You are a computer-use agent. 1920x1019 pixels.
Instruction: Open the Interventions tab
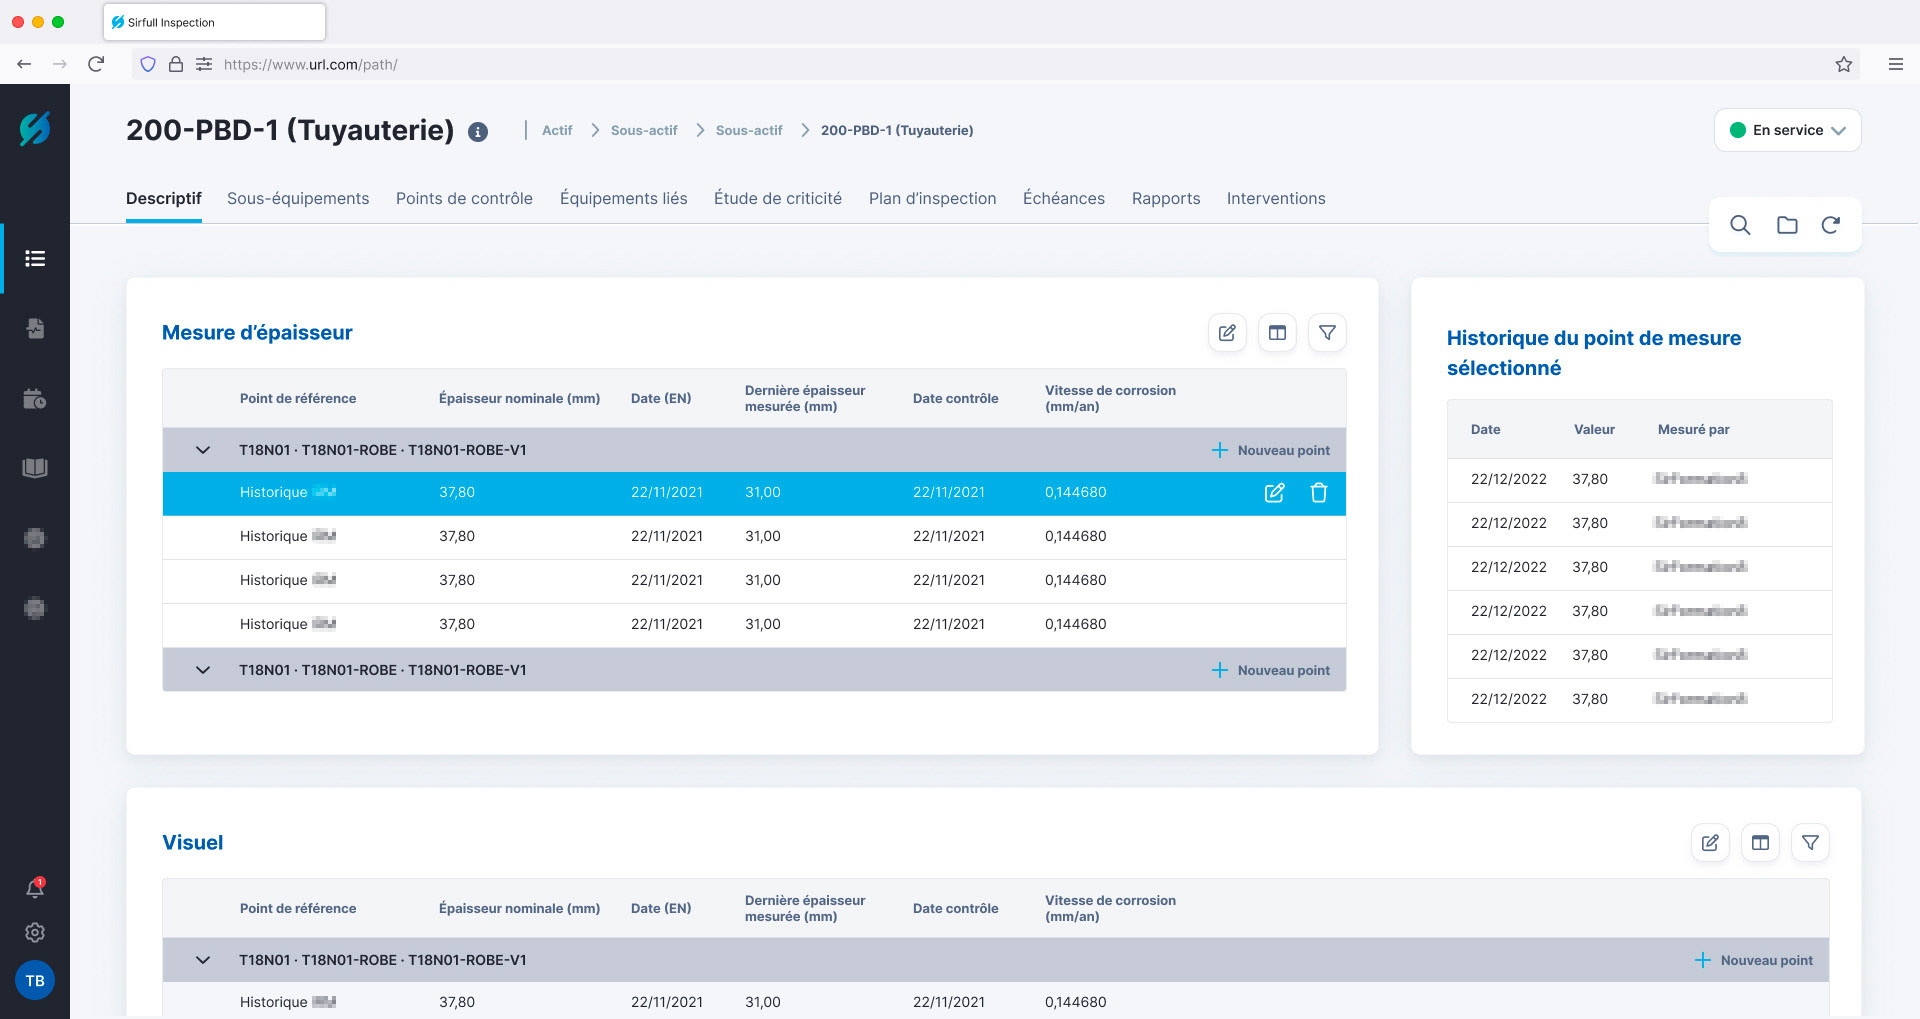1276,198
